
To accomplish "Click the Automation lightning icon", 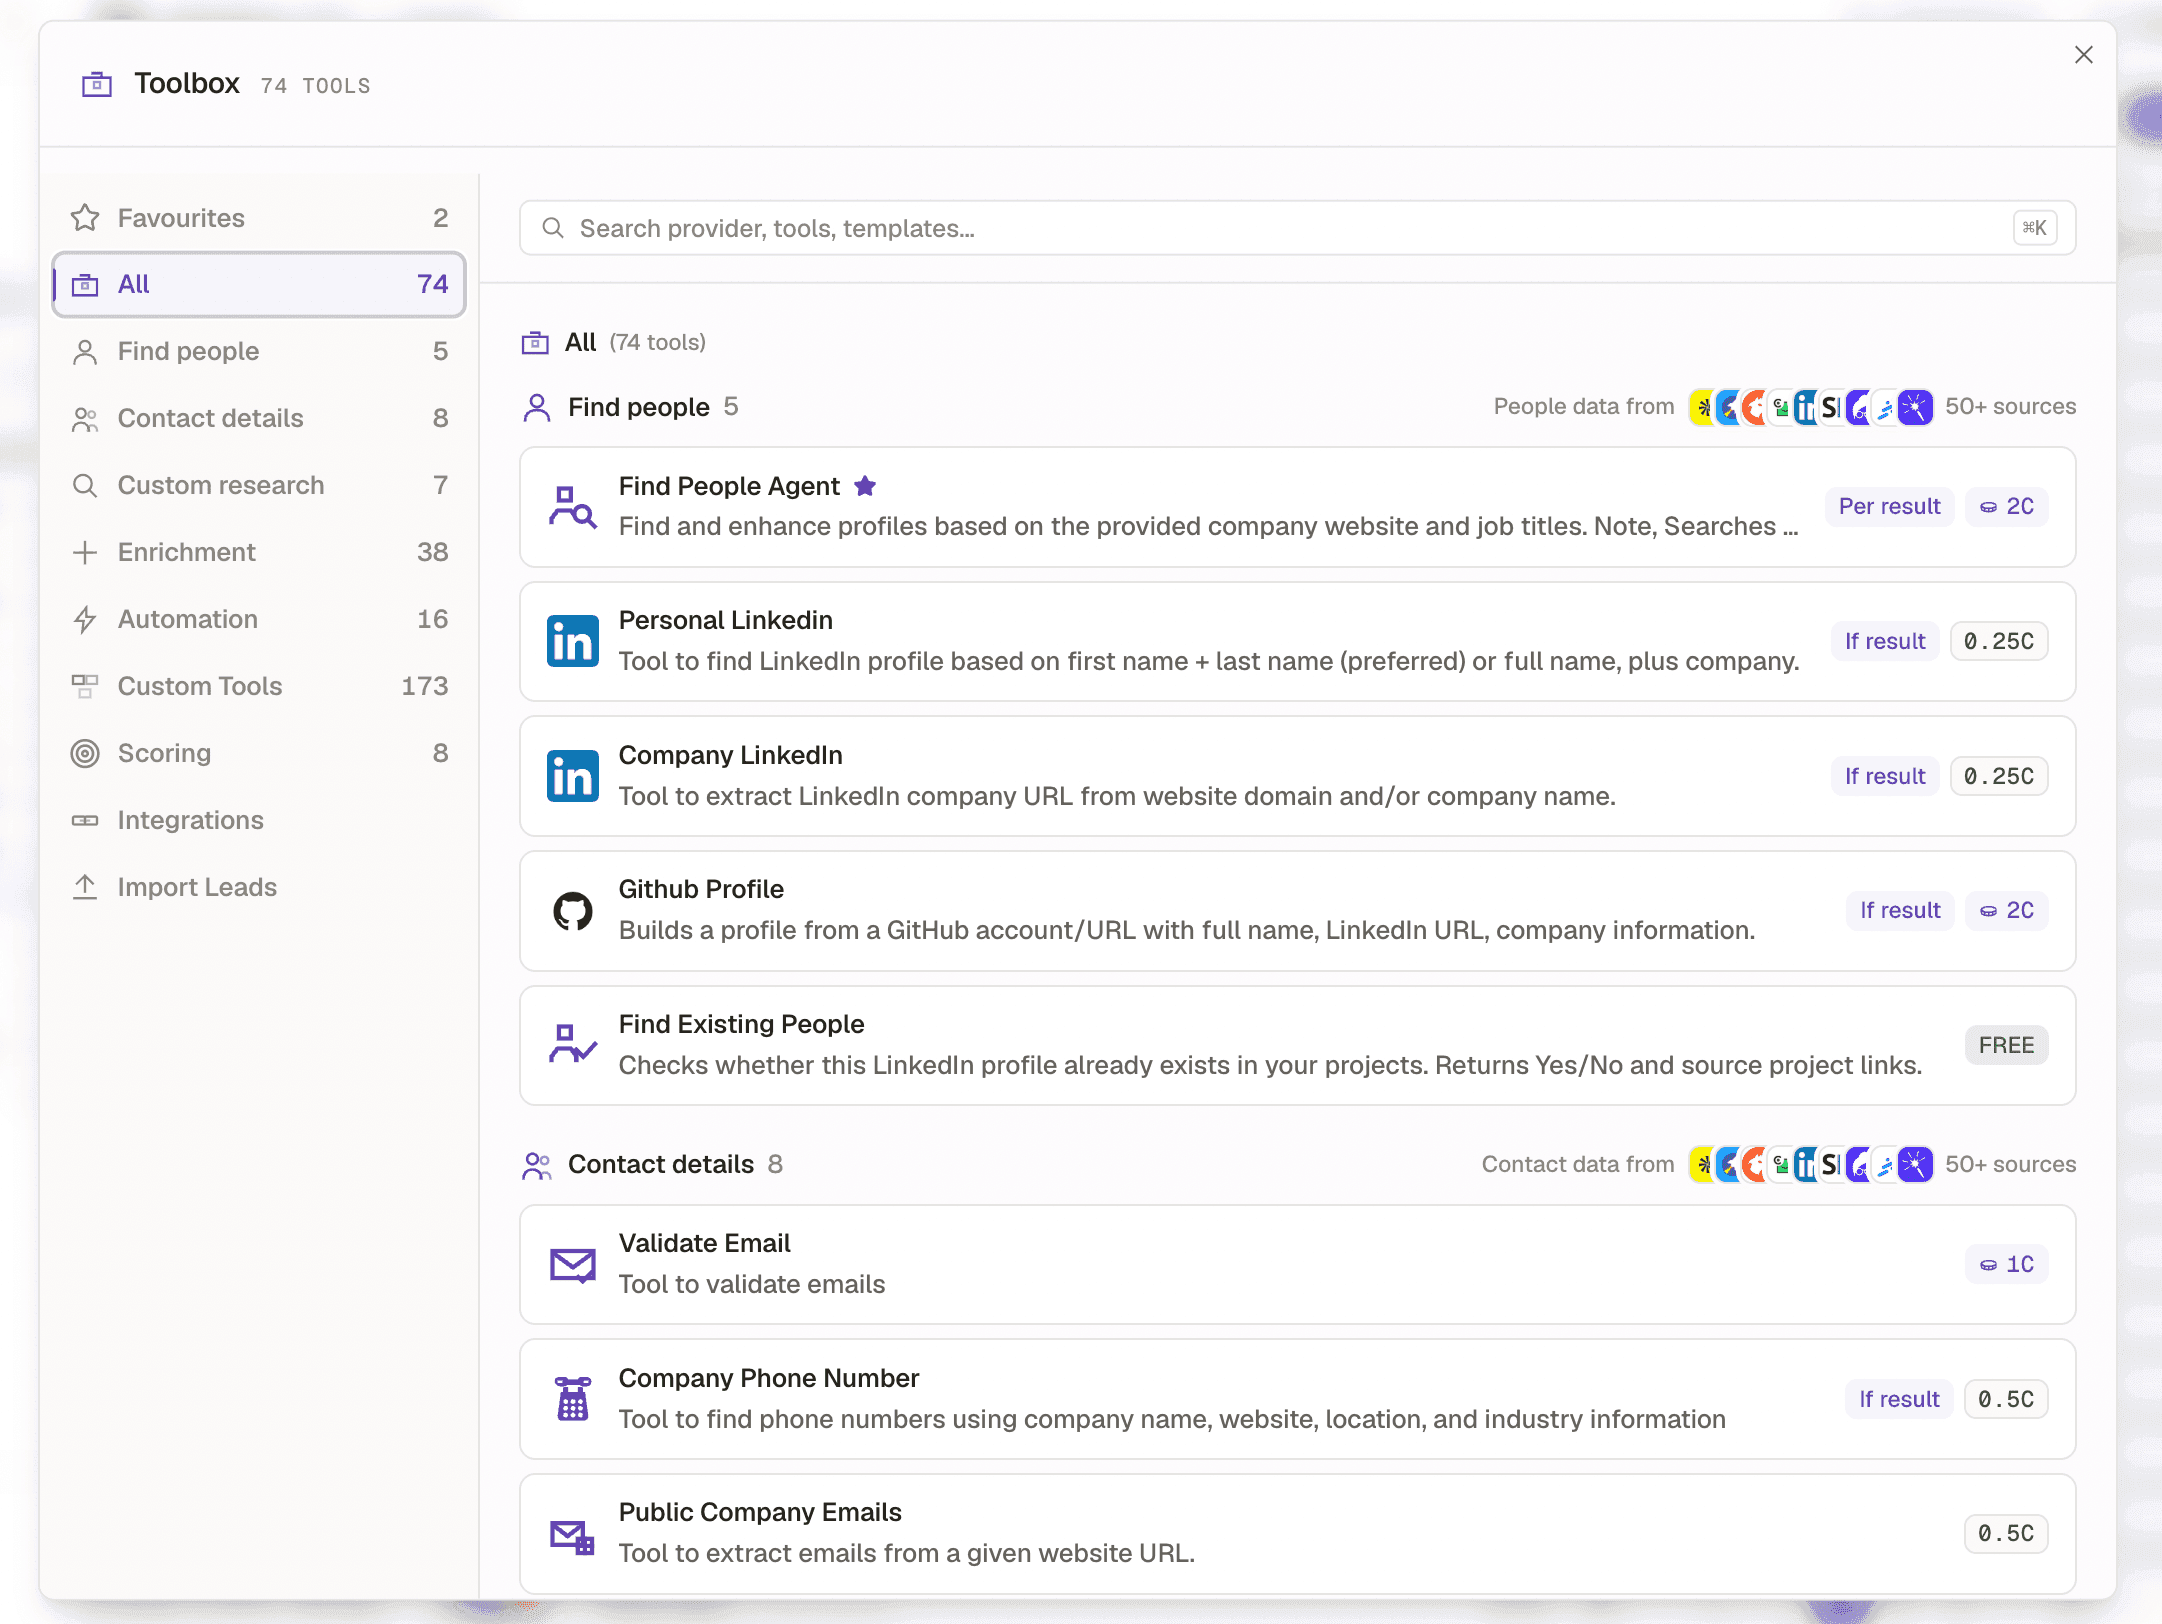I will 85,619.
